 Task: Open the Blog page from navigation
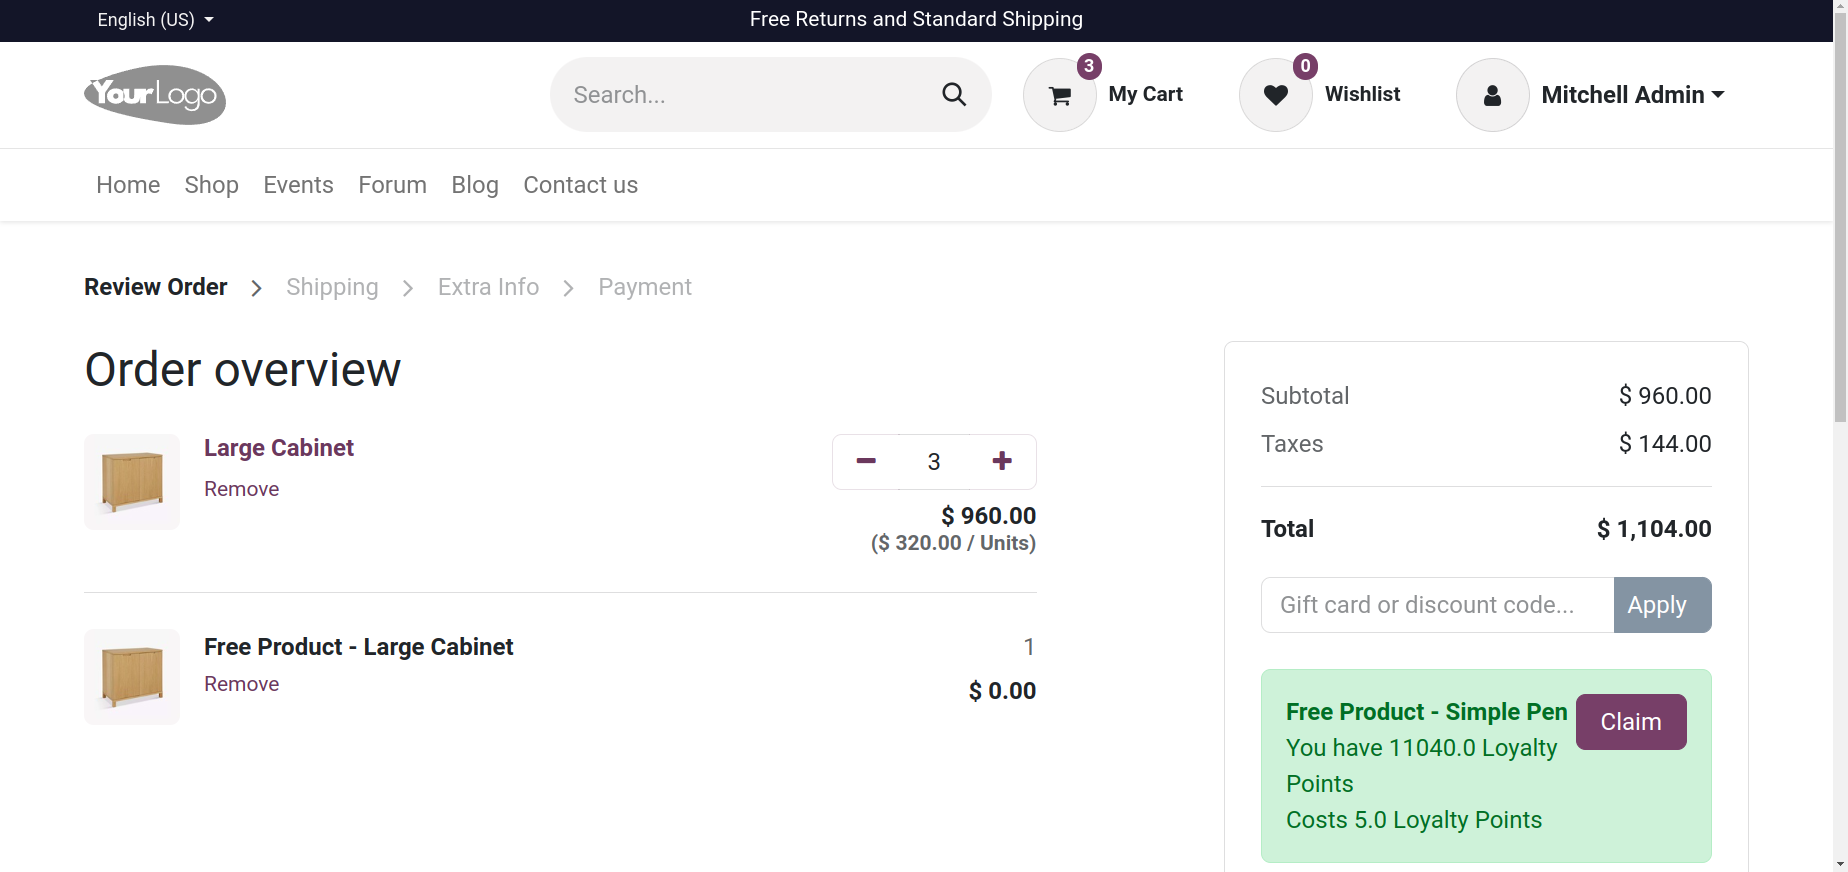point(474,185)
